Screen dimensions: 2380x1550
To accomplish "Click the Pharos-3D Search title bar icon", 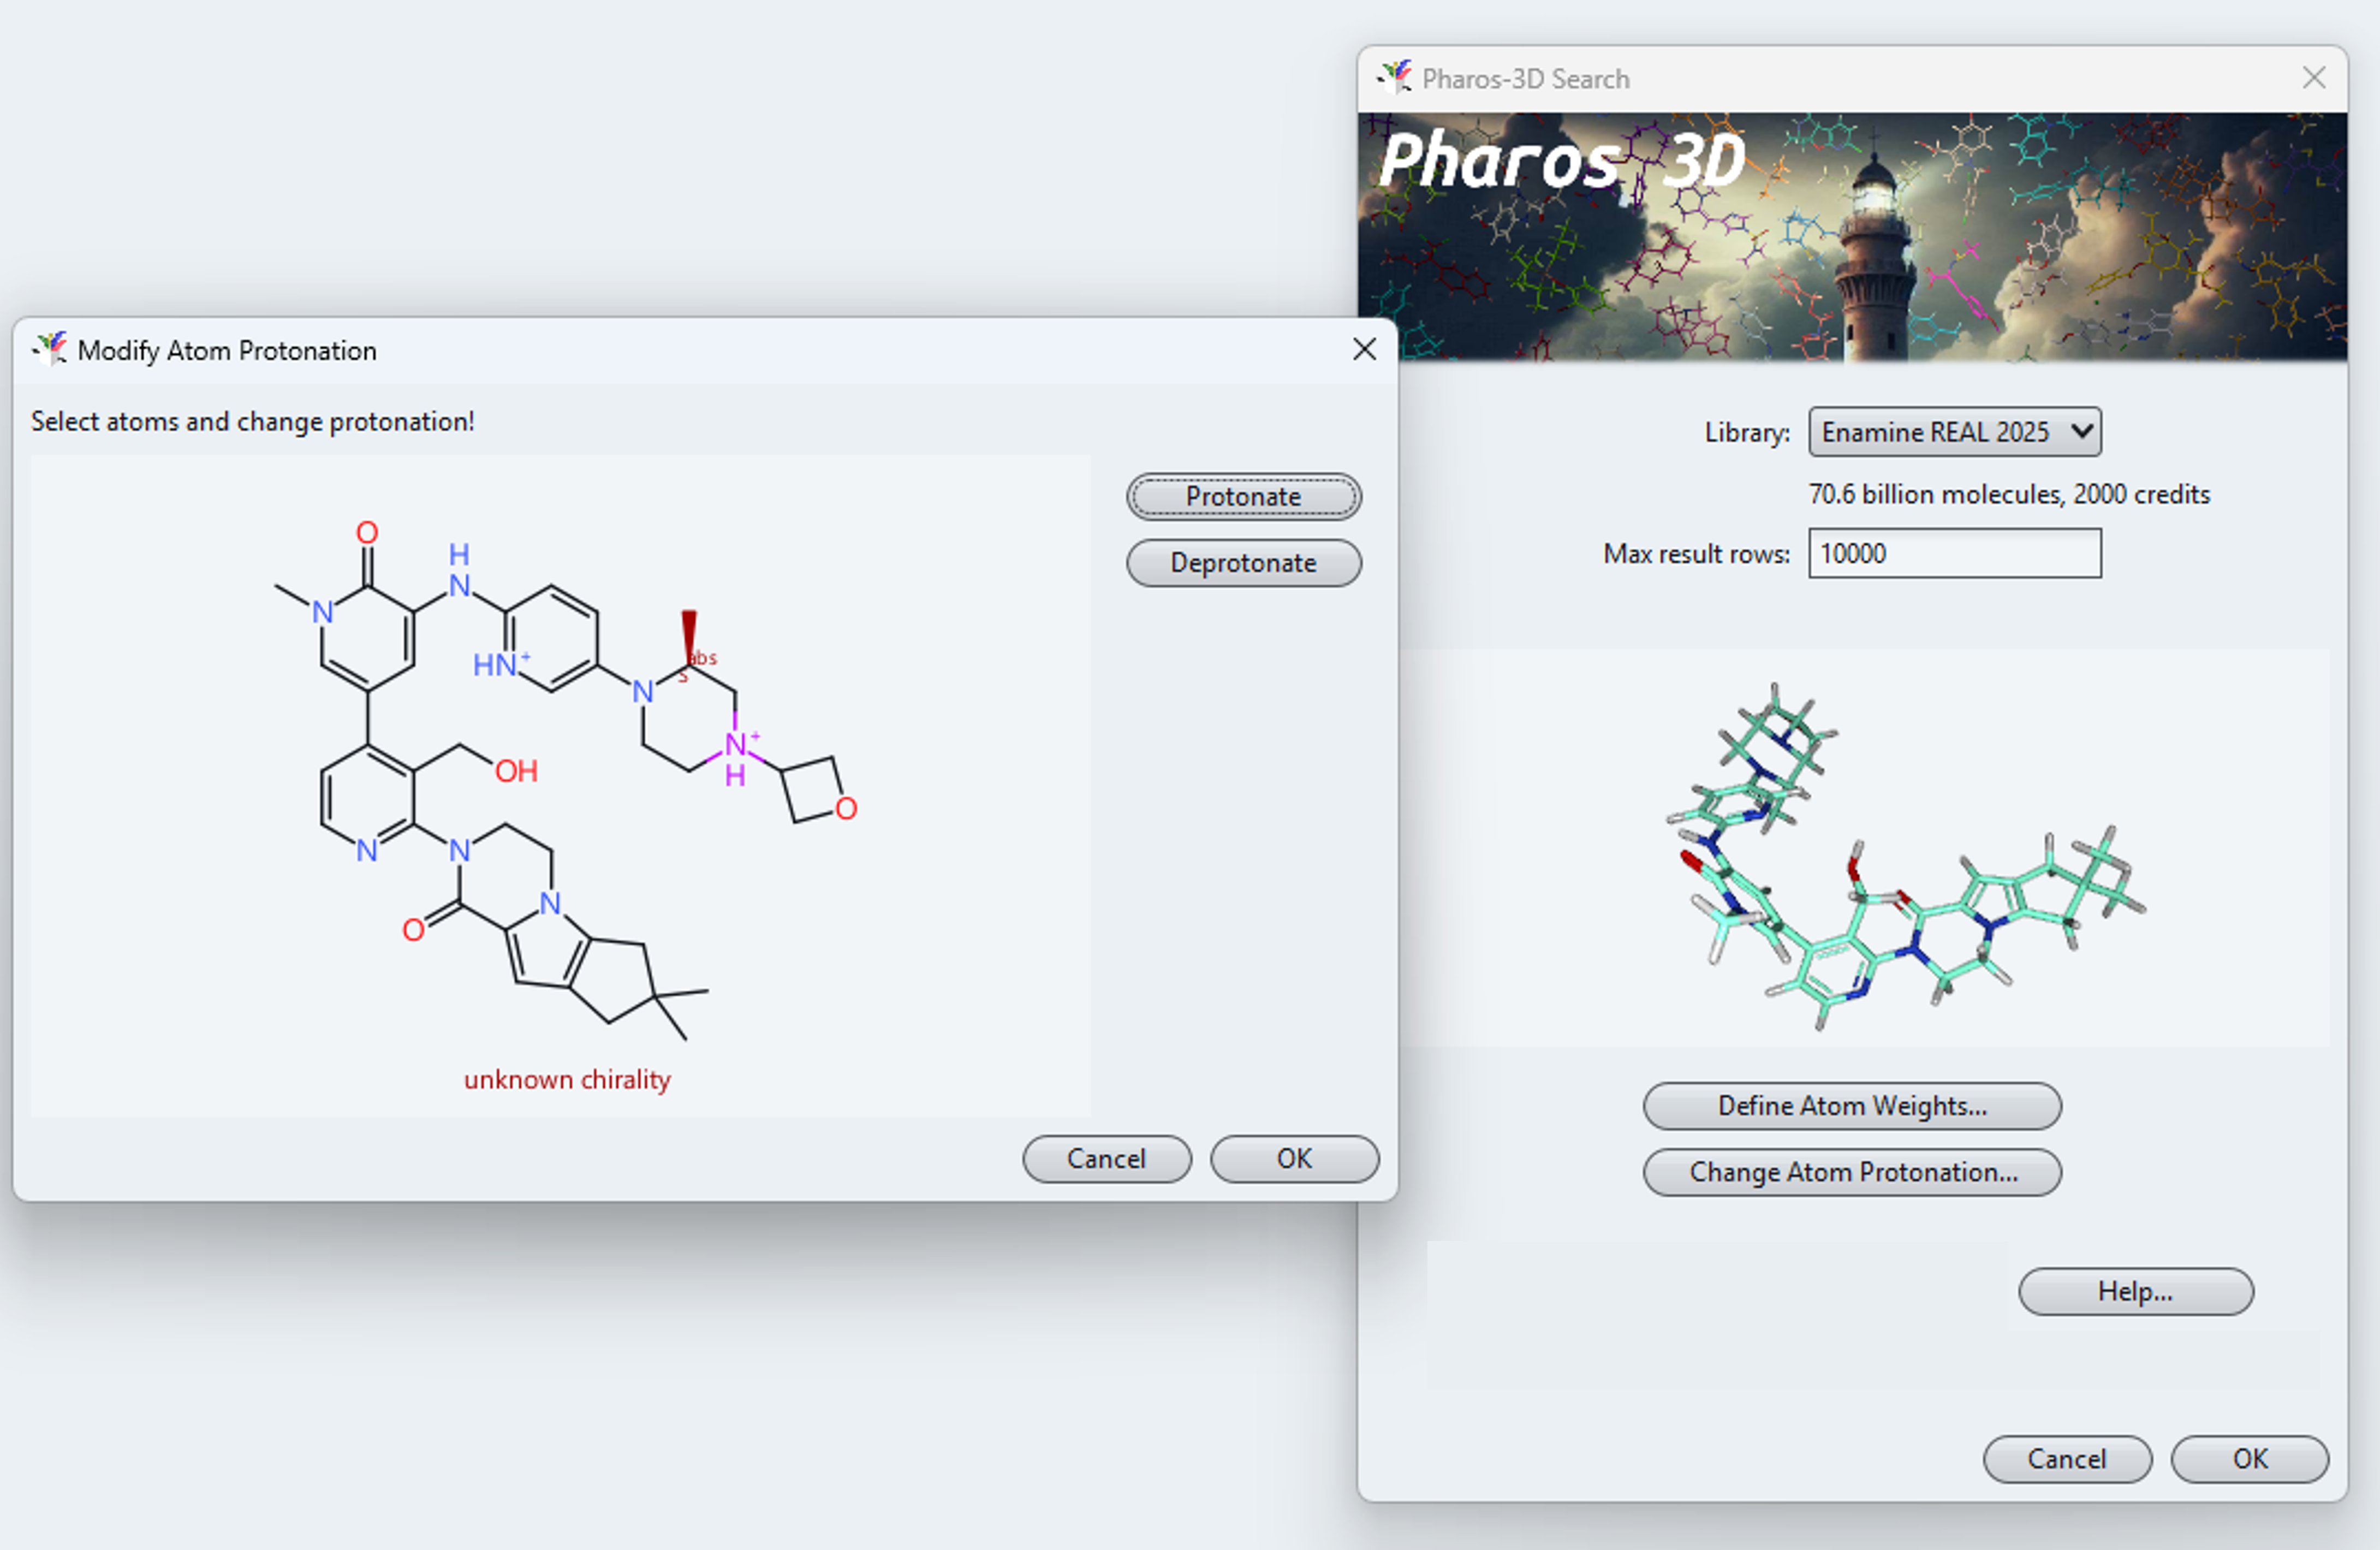I will [1394, 77].
